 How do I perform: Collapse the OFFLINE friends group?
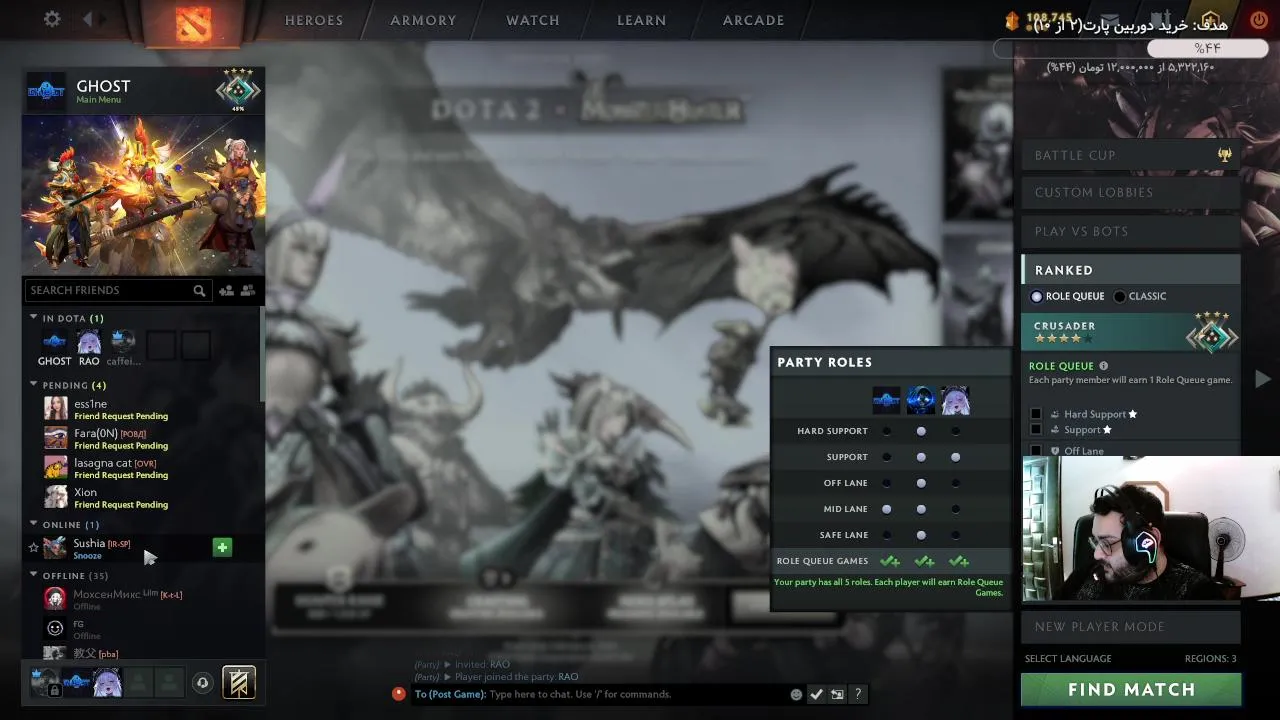click(33, 576)
